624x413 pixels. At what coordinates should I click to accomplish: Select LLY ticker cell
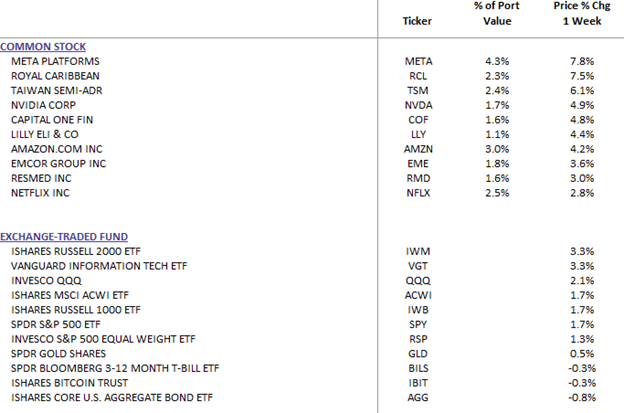418,134
